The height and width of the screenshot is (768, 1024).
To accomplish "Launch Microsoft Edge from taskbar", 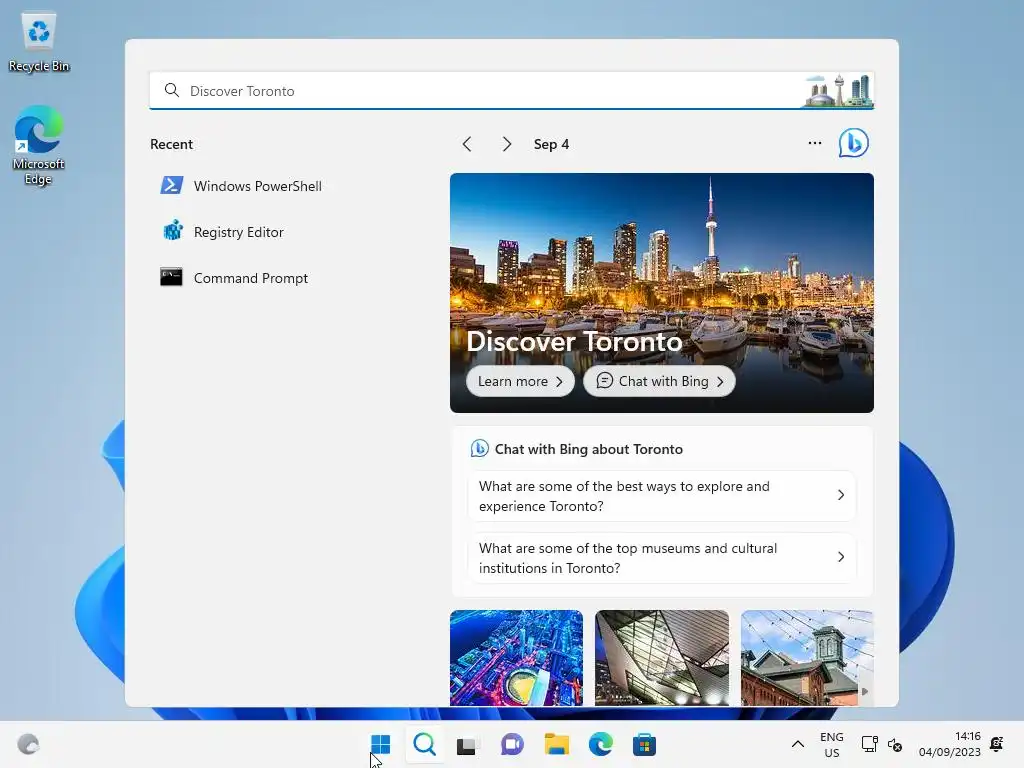I will pyautogui.click(x=600, y=744).
